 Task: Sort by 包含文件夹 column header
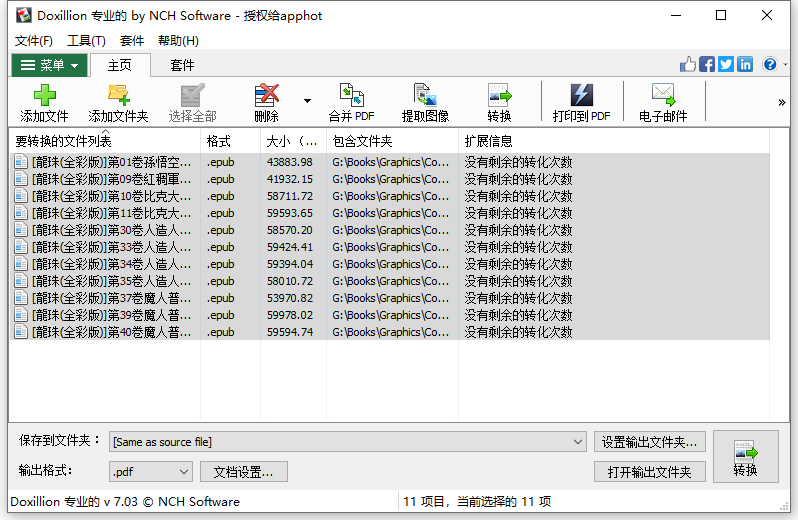(x=392, y=141)
